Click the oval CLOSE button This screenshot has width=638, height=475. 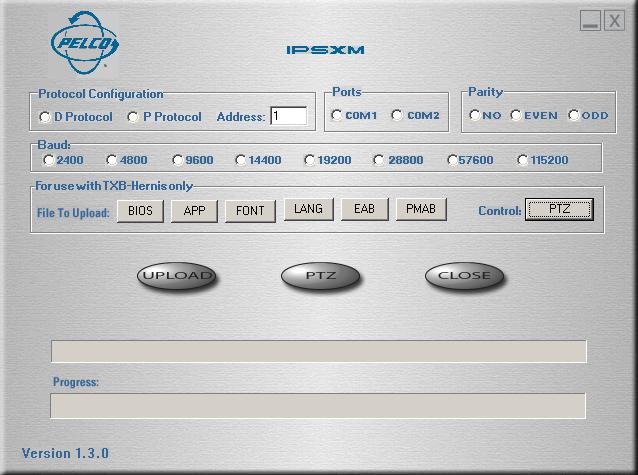[464, 276]
